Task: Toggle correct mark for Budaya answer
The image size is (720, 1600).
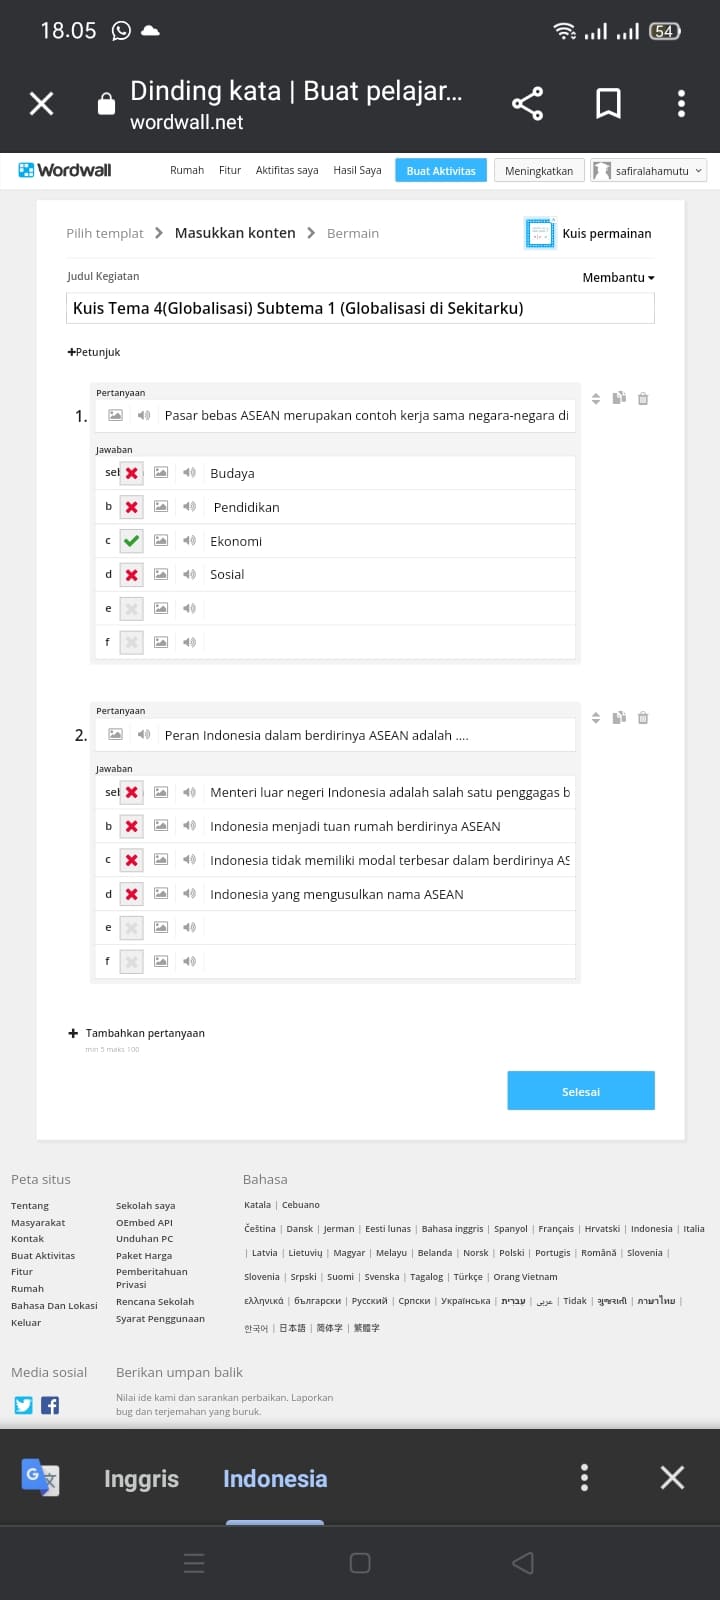Action: [131, 473]
